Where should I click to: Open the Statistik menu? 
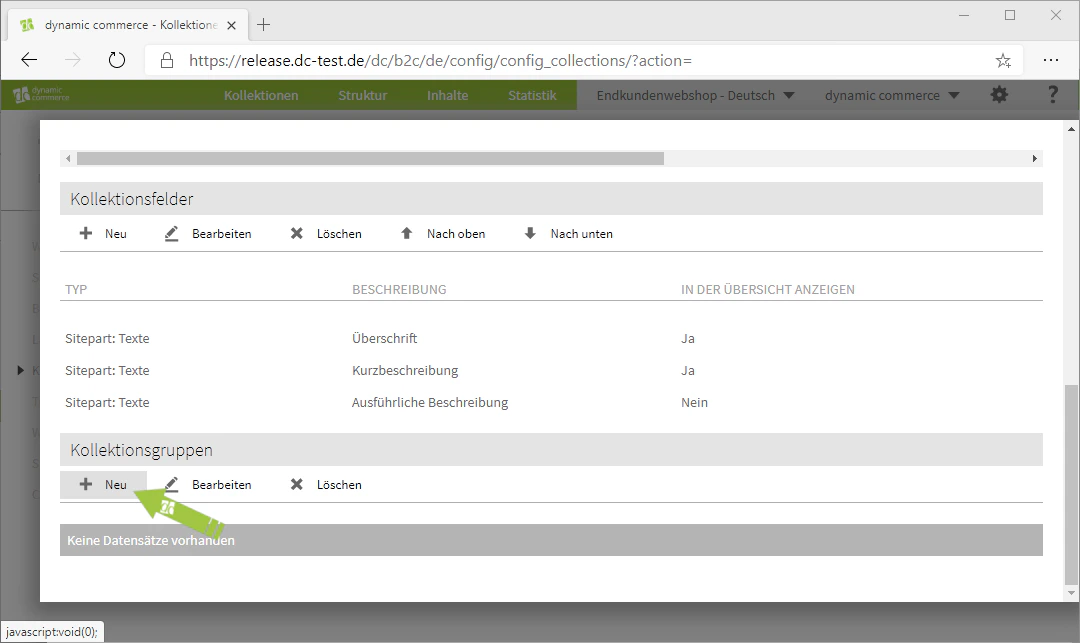coord(532,95)
